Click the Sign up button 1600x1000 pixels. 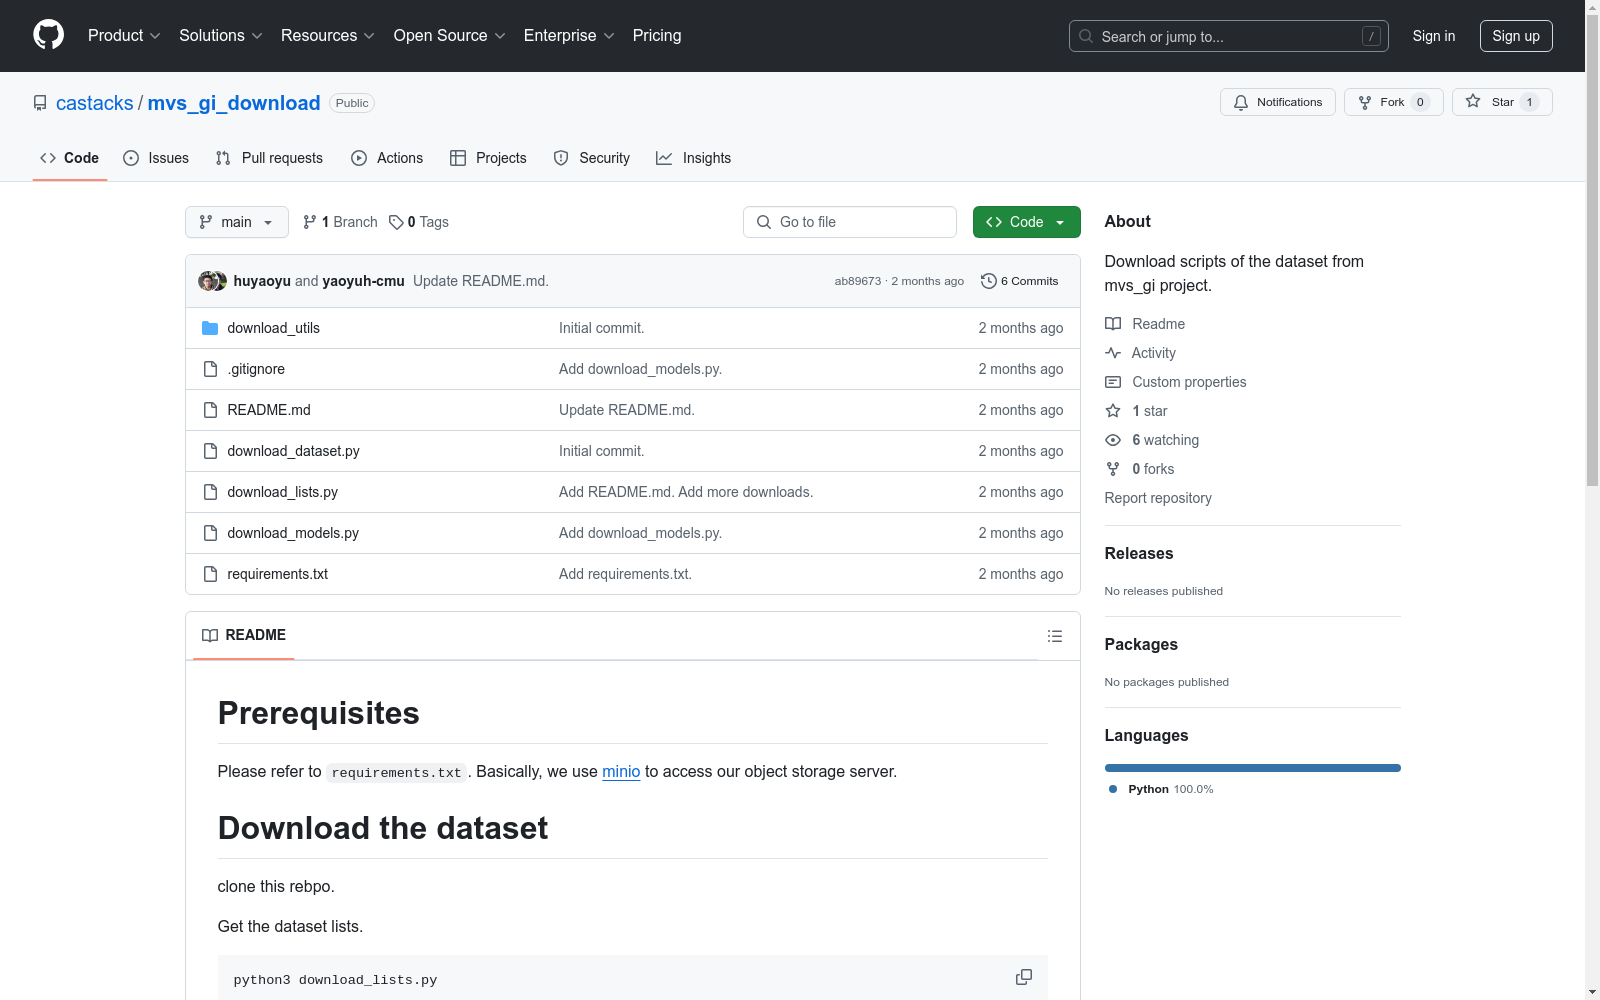[1516, 36]
